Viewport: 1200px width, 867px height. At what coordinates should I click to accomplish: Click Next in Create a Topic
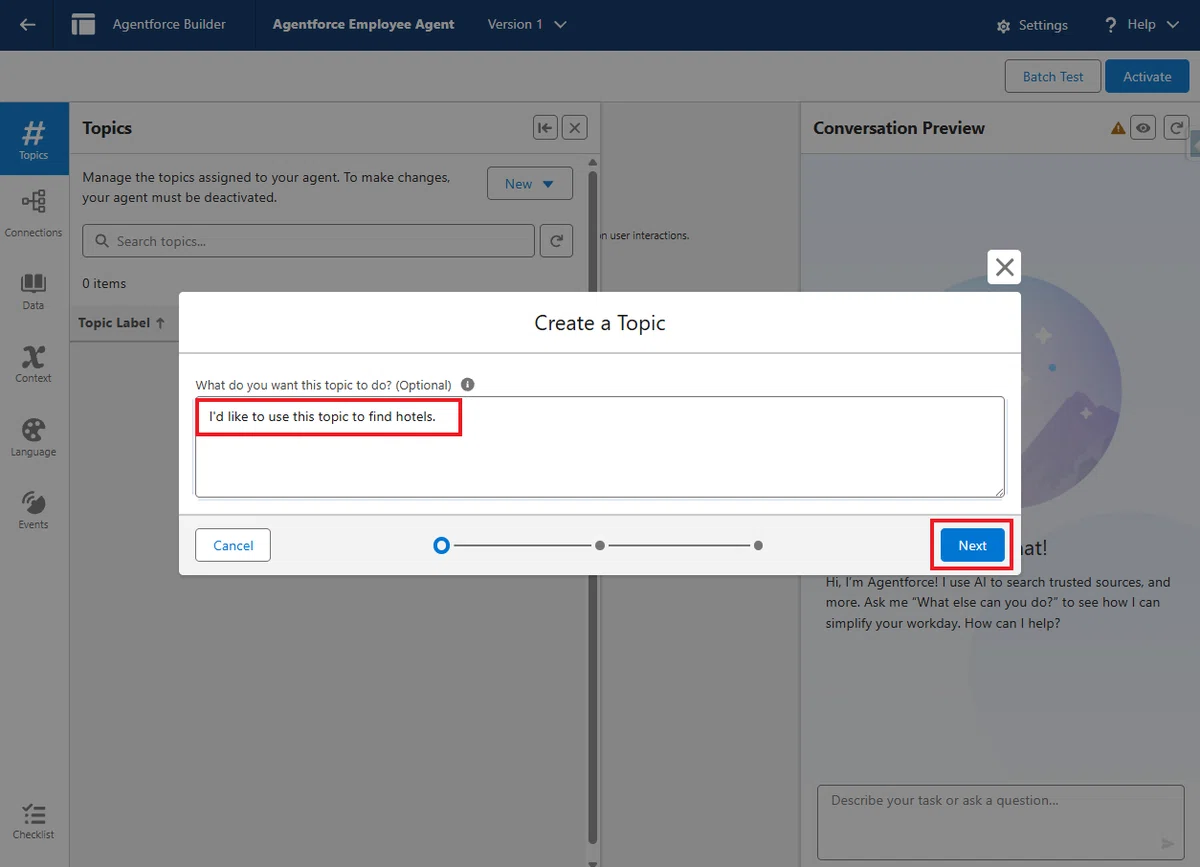click(972, 545)
